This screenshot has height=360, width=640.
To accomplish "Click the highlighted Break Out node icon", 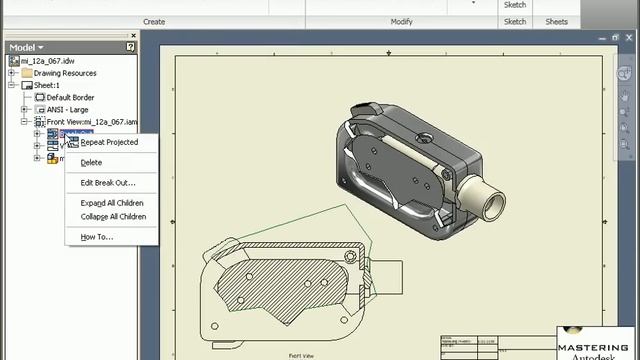I will click(x=53, y=133).
